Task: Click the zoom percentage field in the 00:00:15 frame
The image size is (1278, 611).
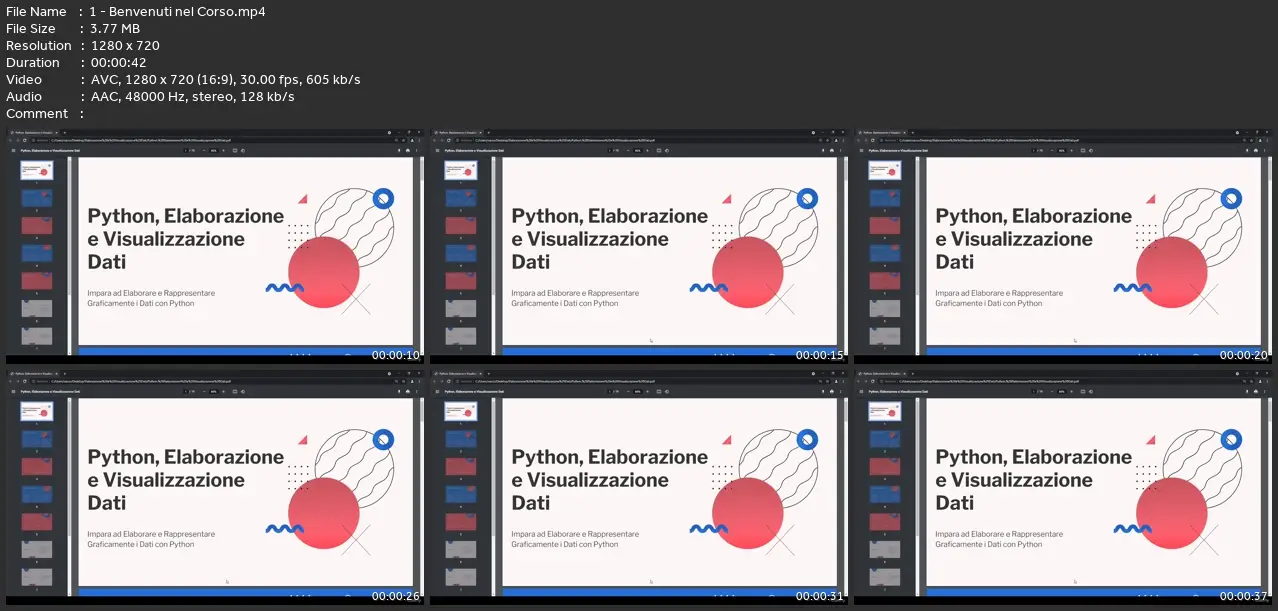Action: click(637, 151)
